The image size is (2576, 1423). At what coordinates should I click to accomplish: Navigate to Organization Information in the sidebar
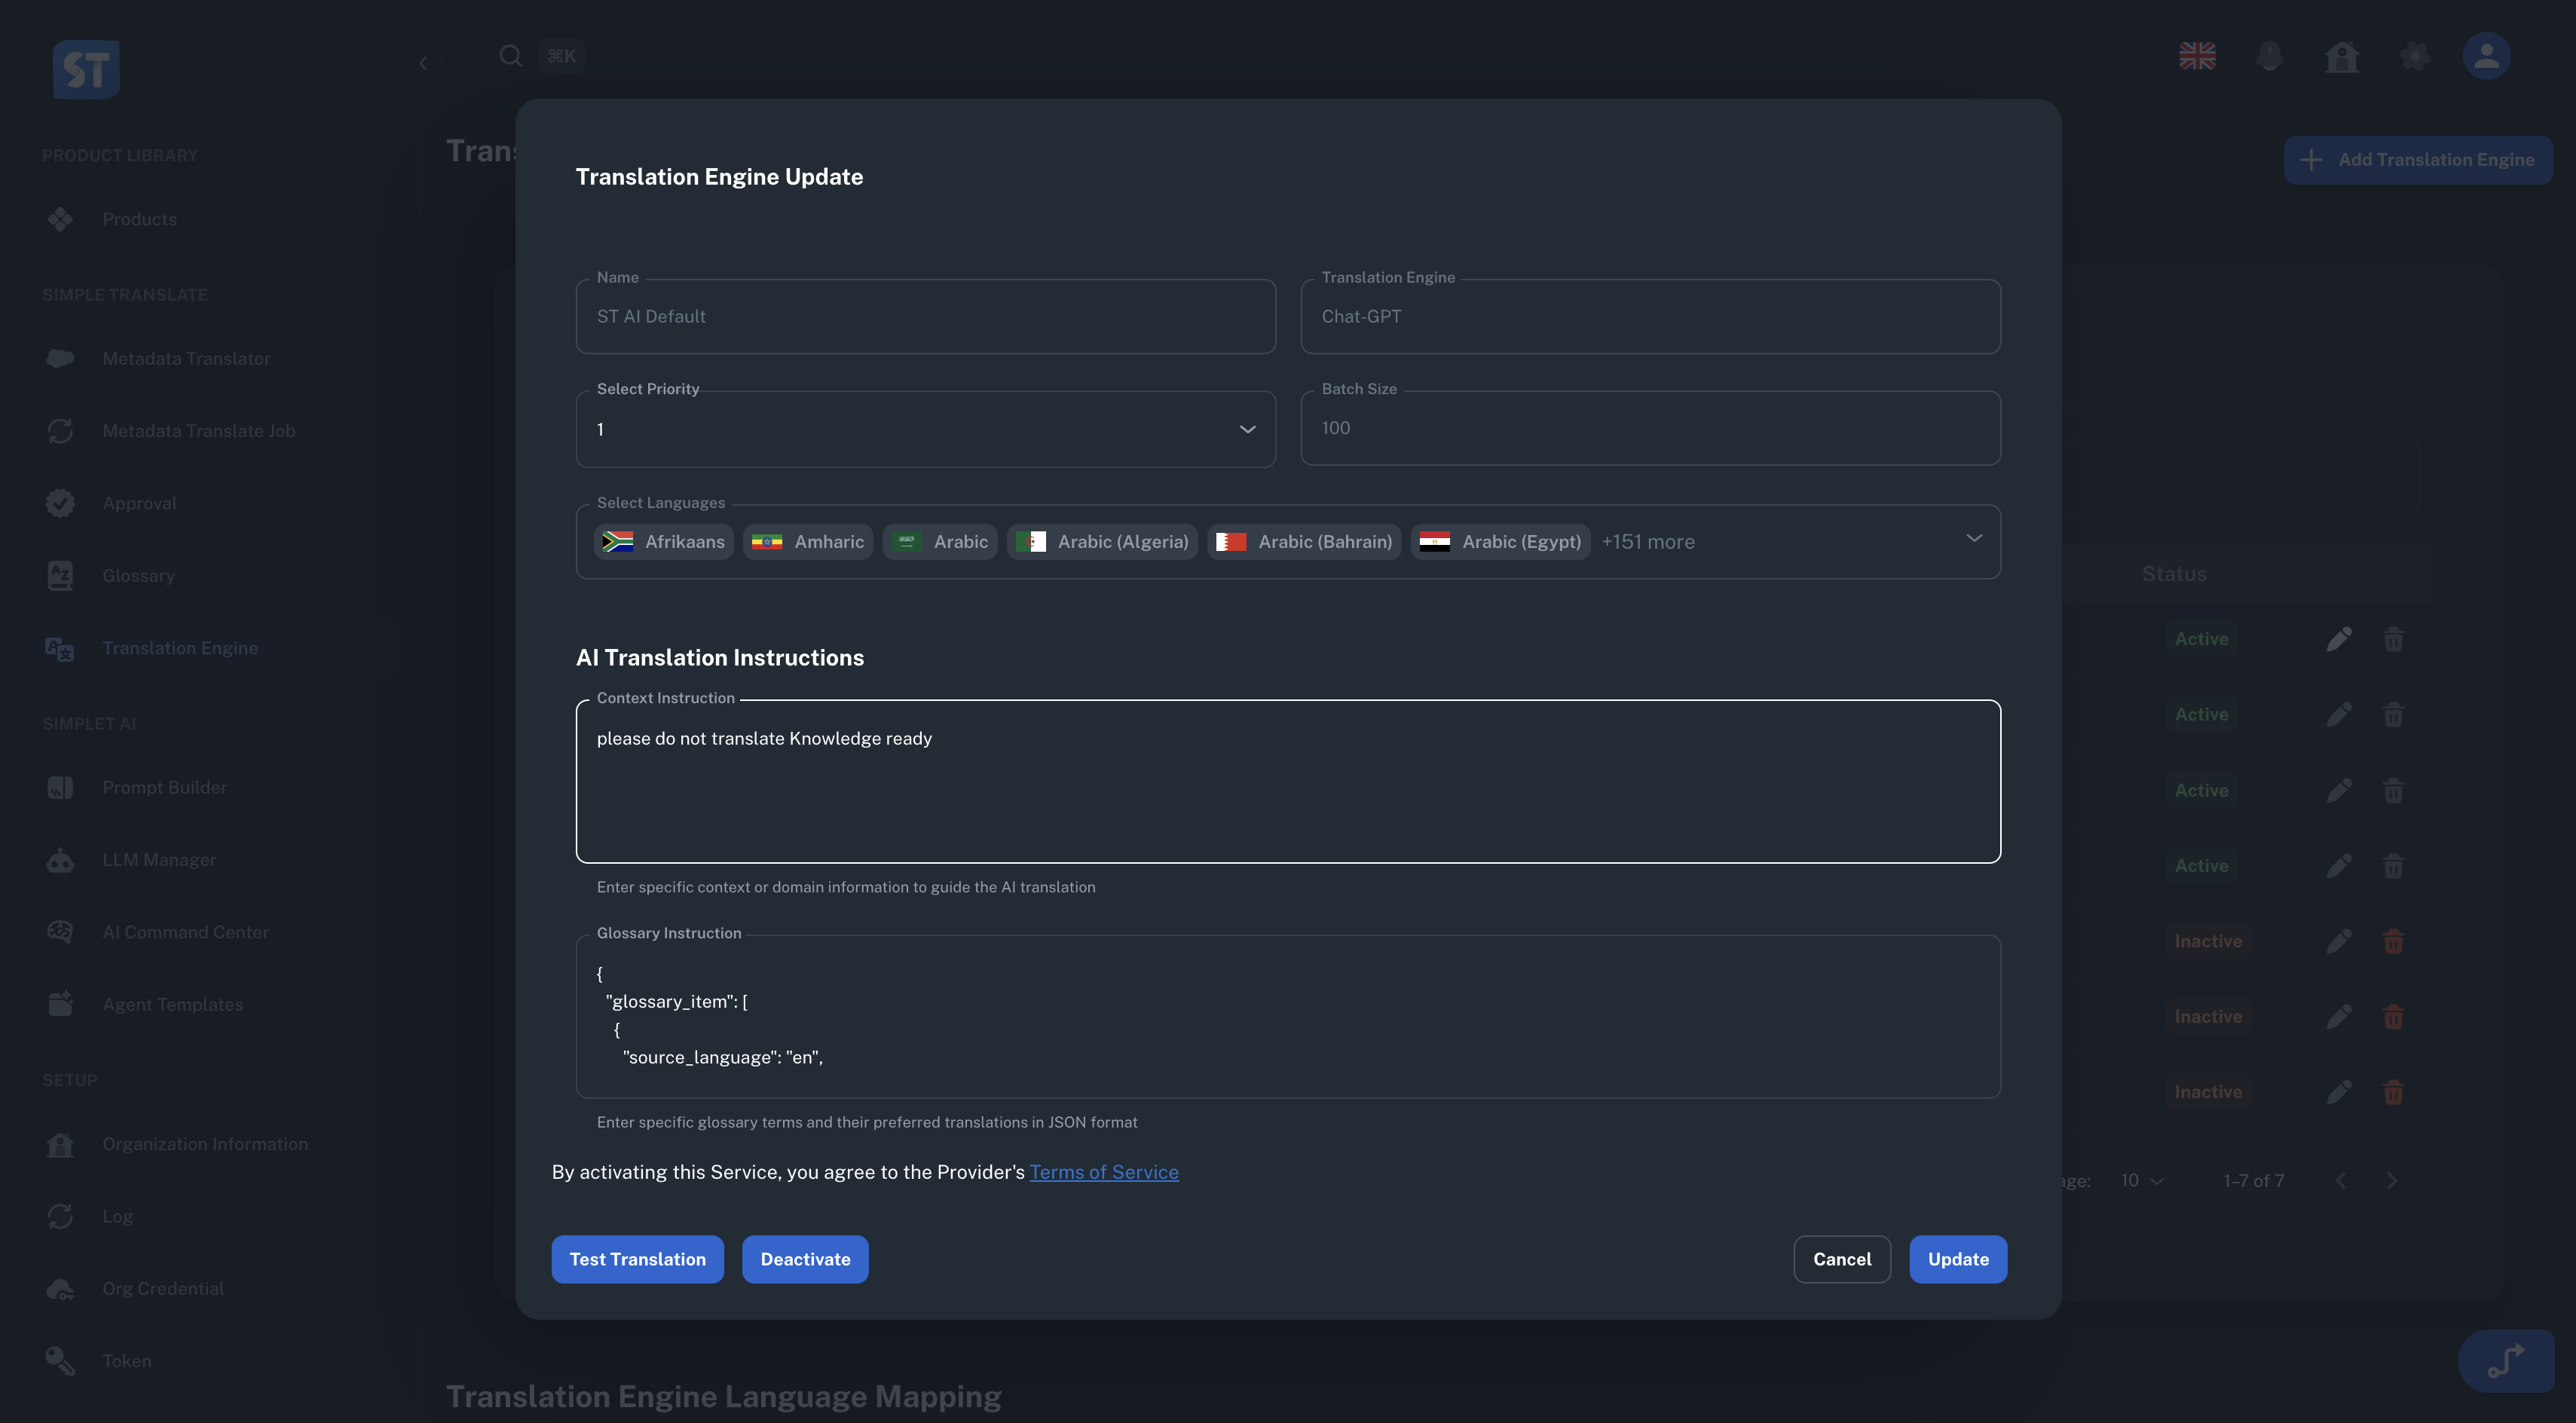tap(205, 1143)
